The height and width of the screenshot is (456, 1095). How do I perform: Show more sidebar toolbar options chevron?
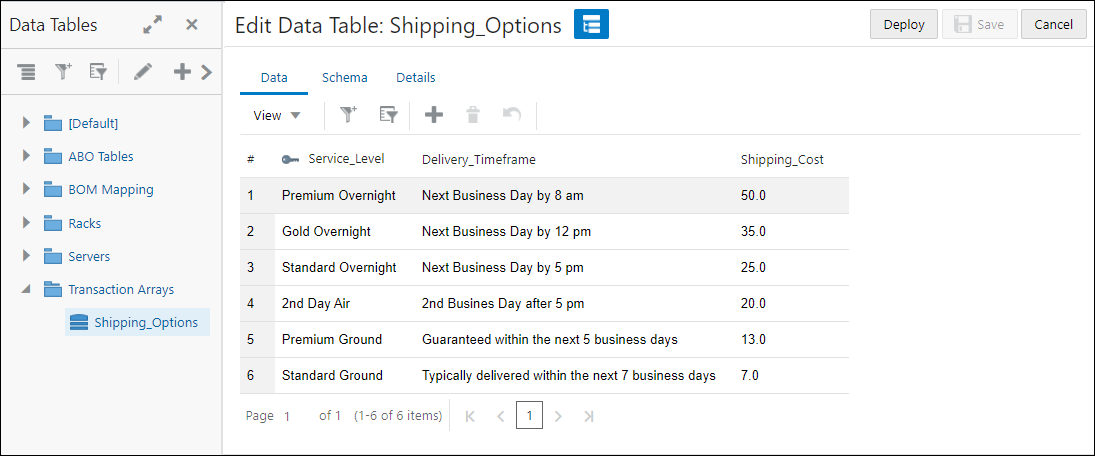[x=206, y=71]
